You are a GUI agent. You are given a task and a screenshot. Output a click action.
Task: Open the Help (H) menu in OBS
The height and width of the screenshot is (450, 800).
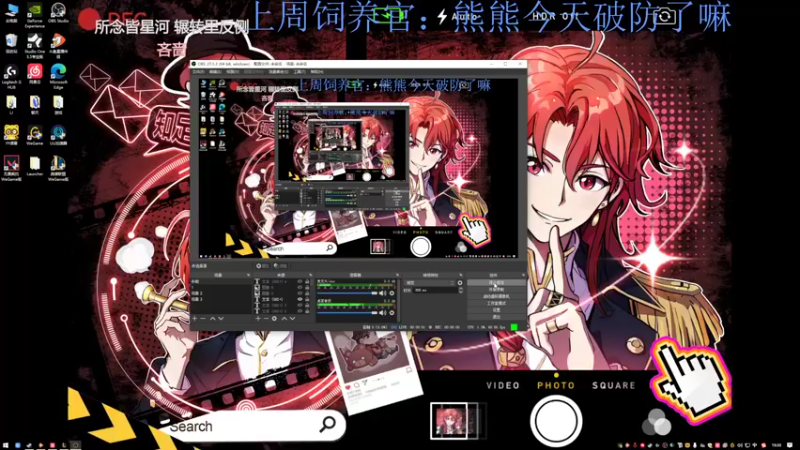(x=317, y=71)
